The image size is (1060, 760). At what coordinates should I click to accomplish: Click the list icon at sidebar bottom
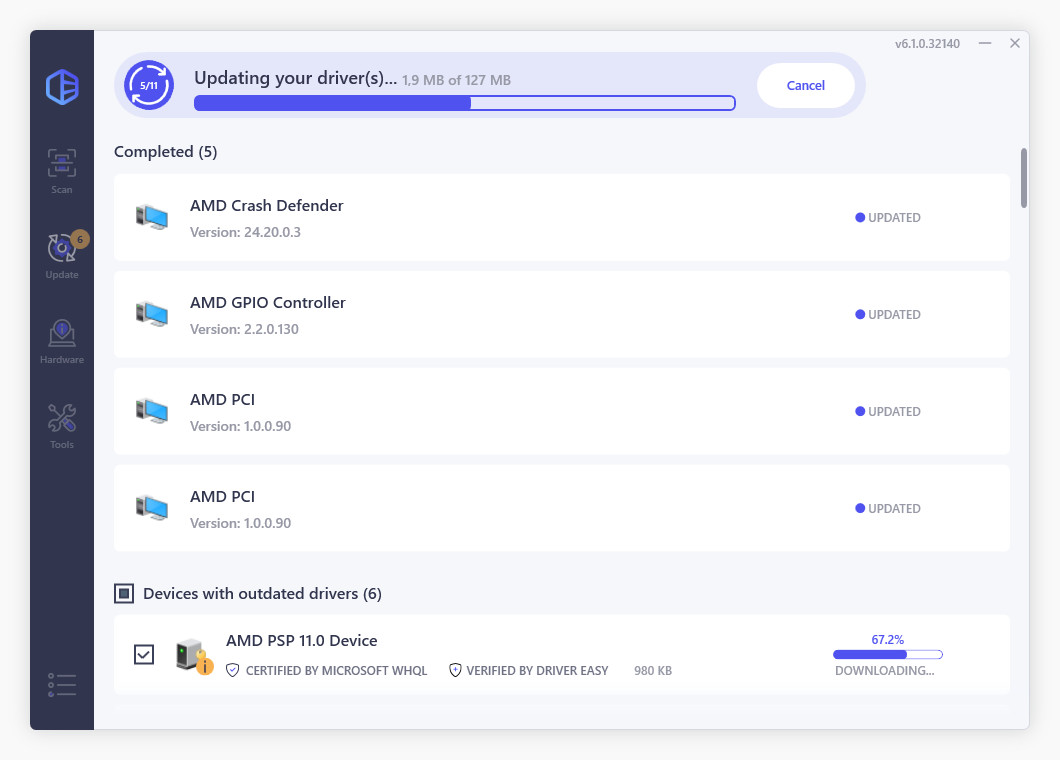click(x=61, y=684)
